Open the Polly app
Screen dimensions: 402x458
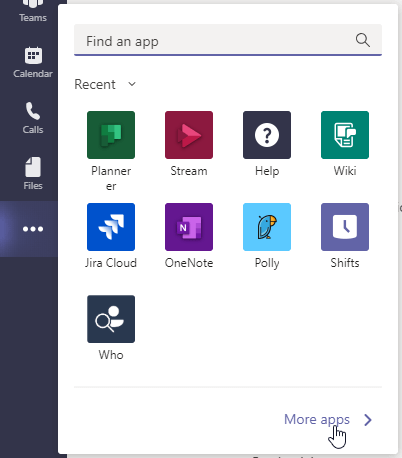coord(267,227)
